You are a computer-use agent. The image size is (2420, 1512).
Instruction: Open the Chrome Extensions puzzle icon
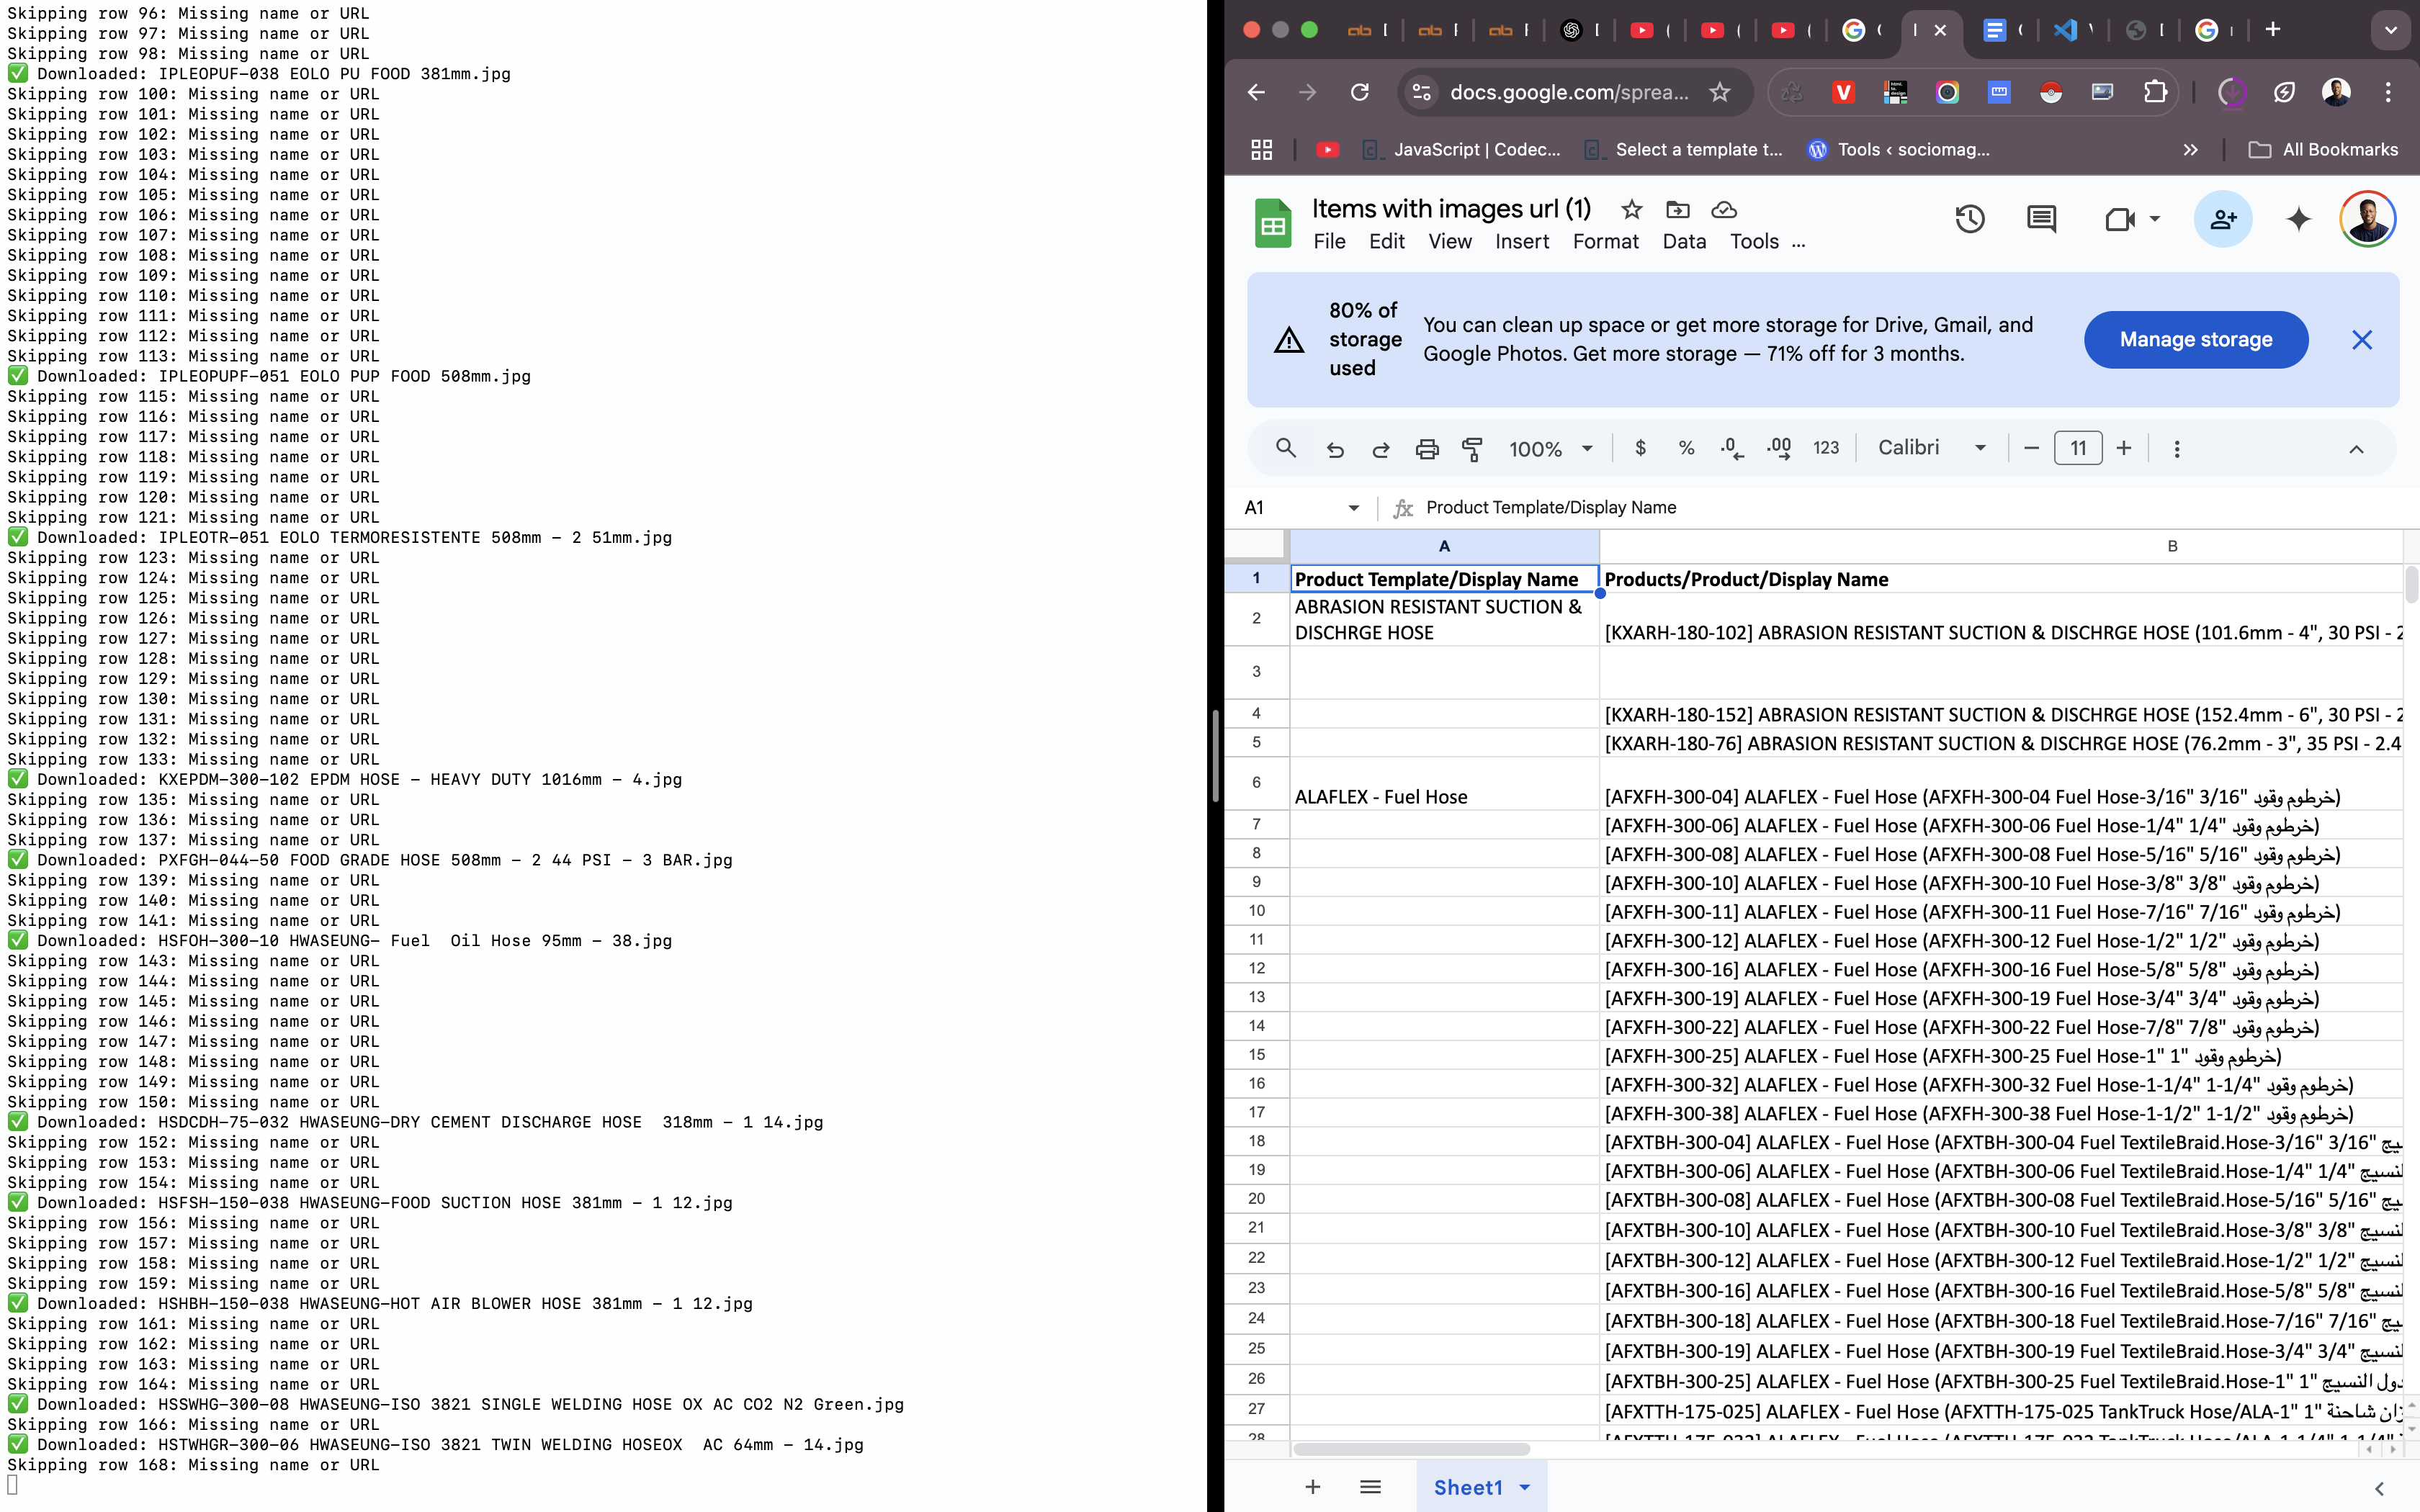pos(2156,92)
